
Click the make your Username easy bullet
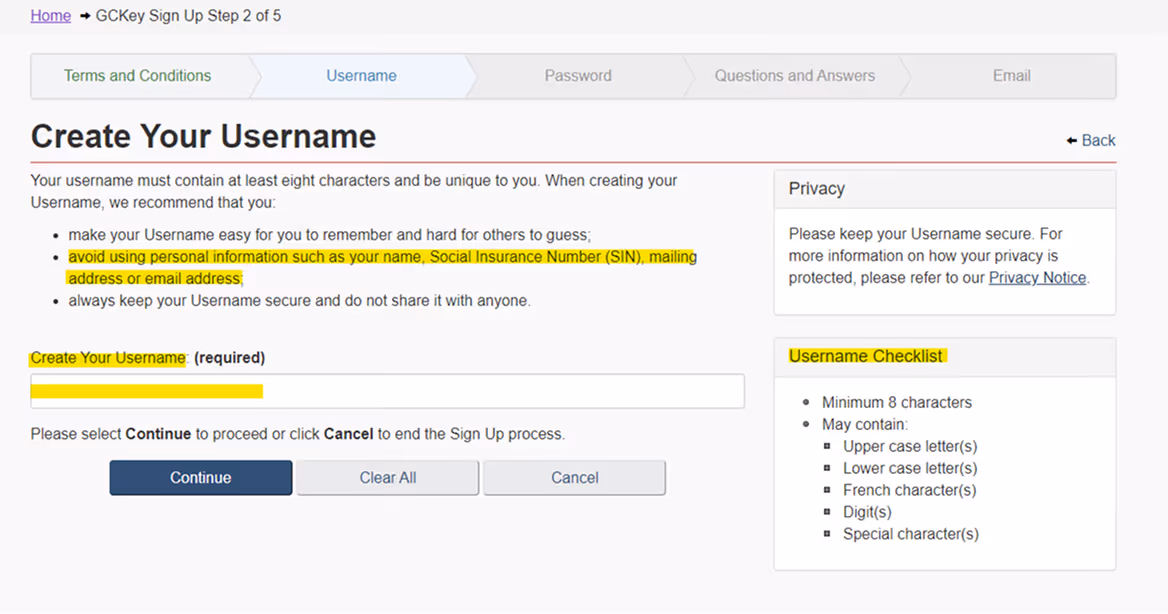(329, 235)
